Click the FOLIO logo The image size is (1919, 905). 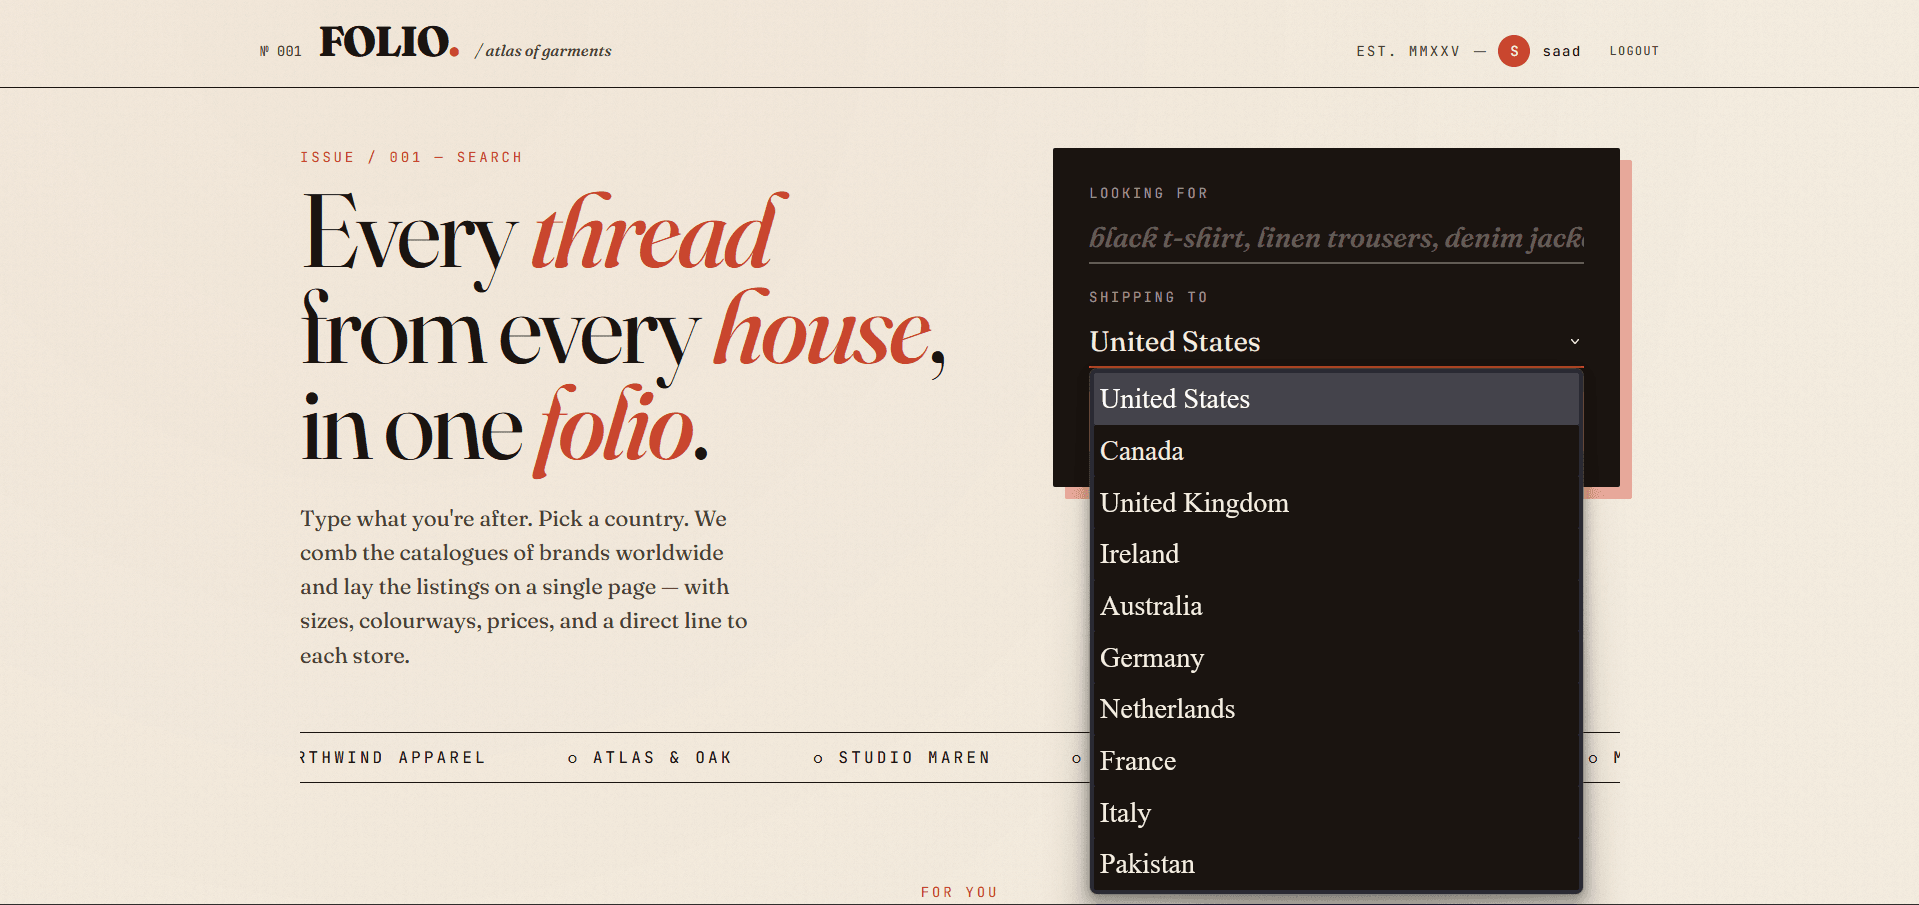[x=389, y=43]
